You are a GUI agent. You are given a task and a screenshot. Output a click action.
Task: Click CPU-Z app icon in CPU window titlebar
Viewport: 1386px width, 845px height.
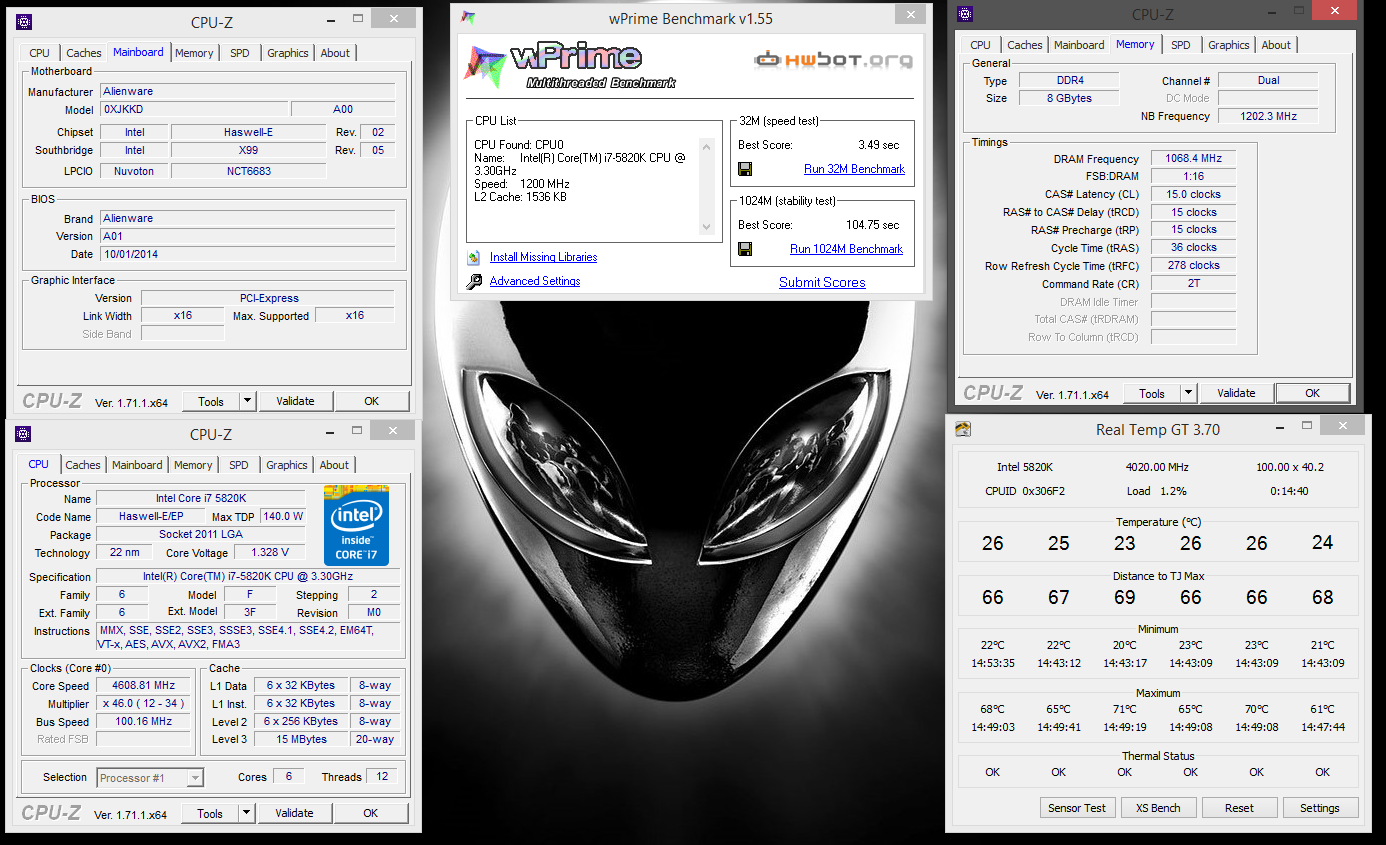(x=24, y=434)
